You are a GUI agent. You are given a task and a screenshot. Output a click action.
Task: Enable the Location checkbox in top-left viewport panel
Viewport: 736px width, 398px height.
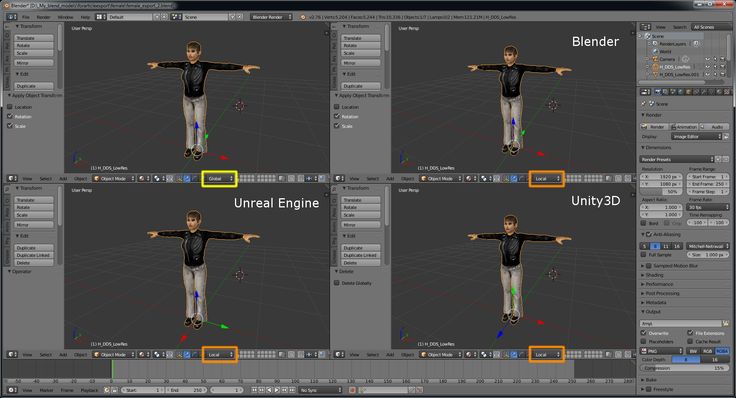[x=10, y=107]
